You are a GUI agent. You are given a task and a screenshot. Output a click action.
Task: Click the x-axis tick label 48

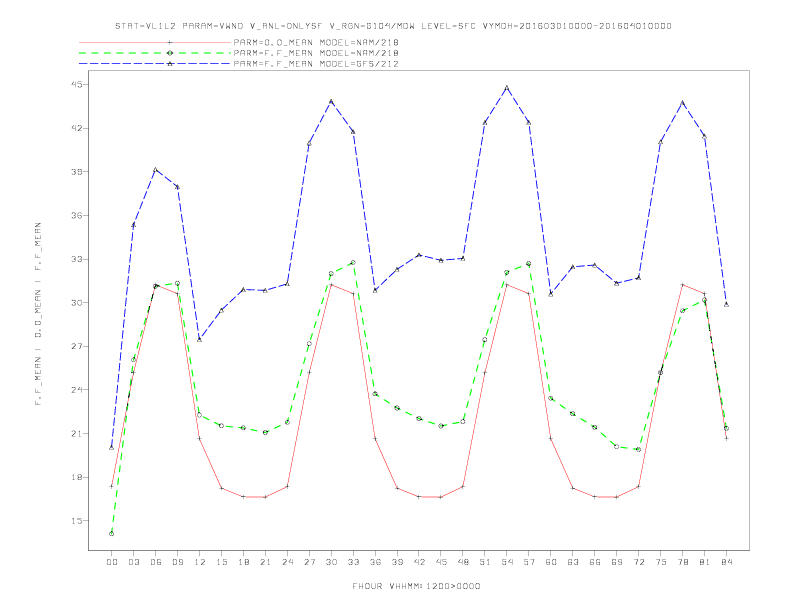tap(463, 562)
